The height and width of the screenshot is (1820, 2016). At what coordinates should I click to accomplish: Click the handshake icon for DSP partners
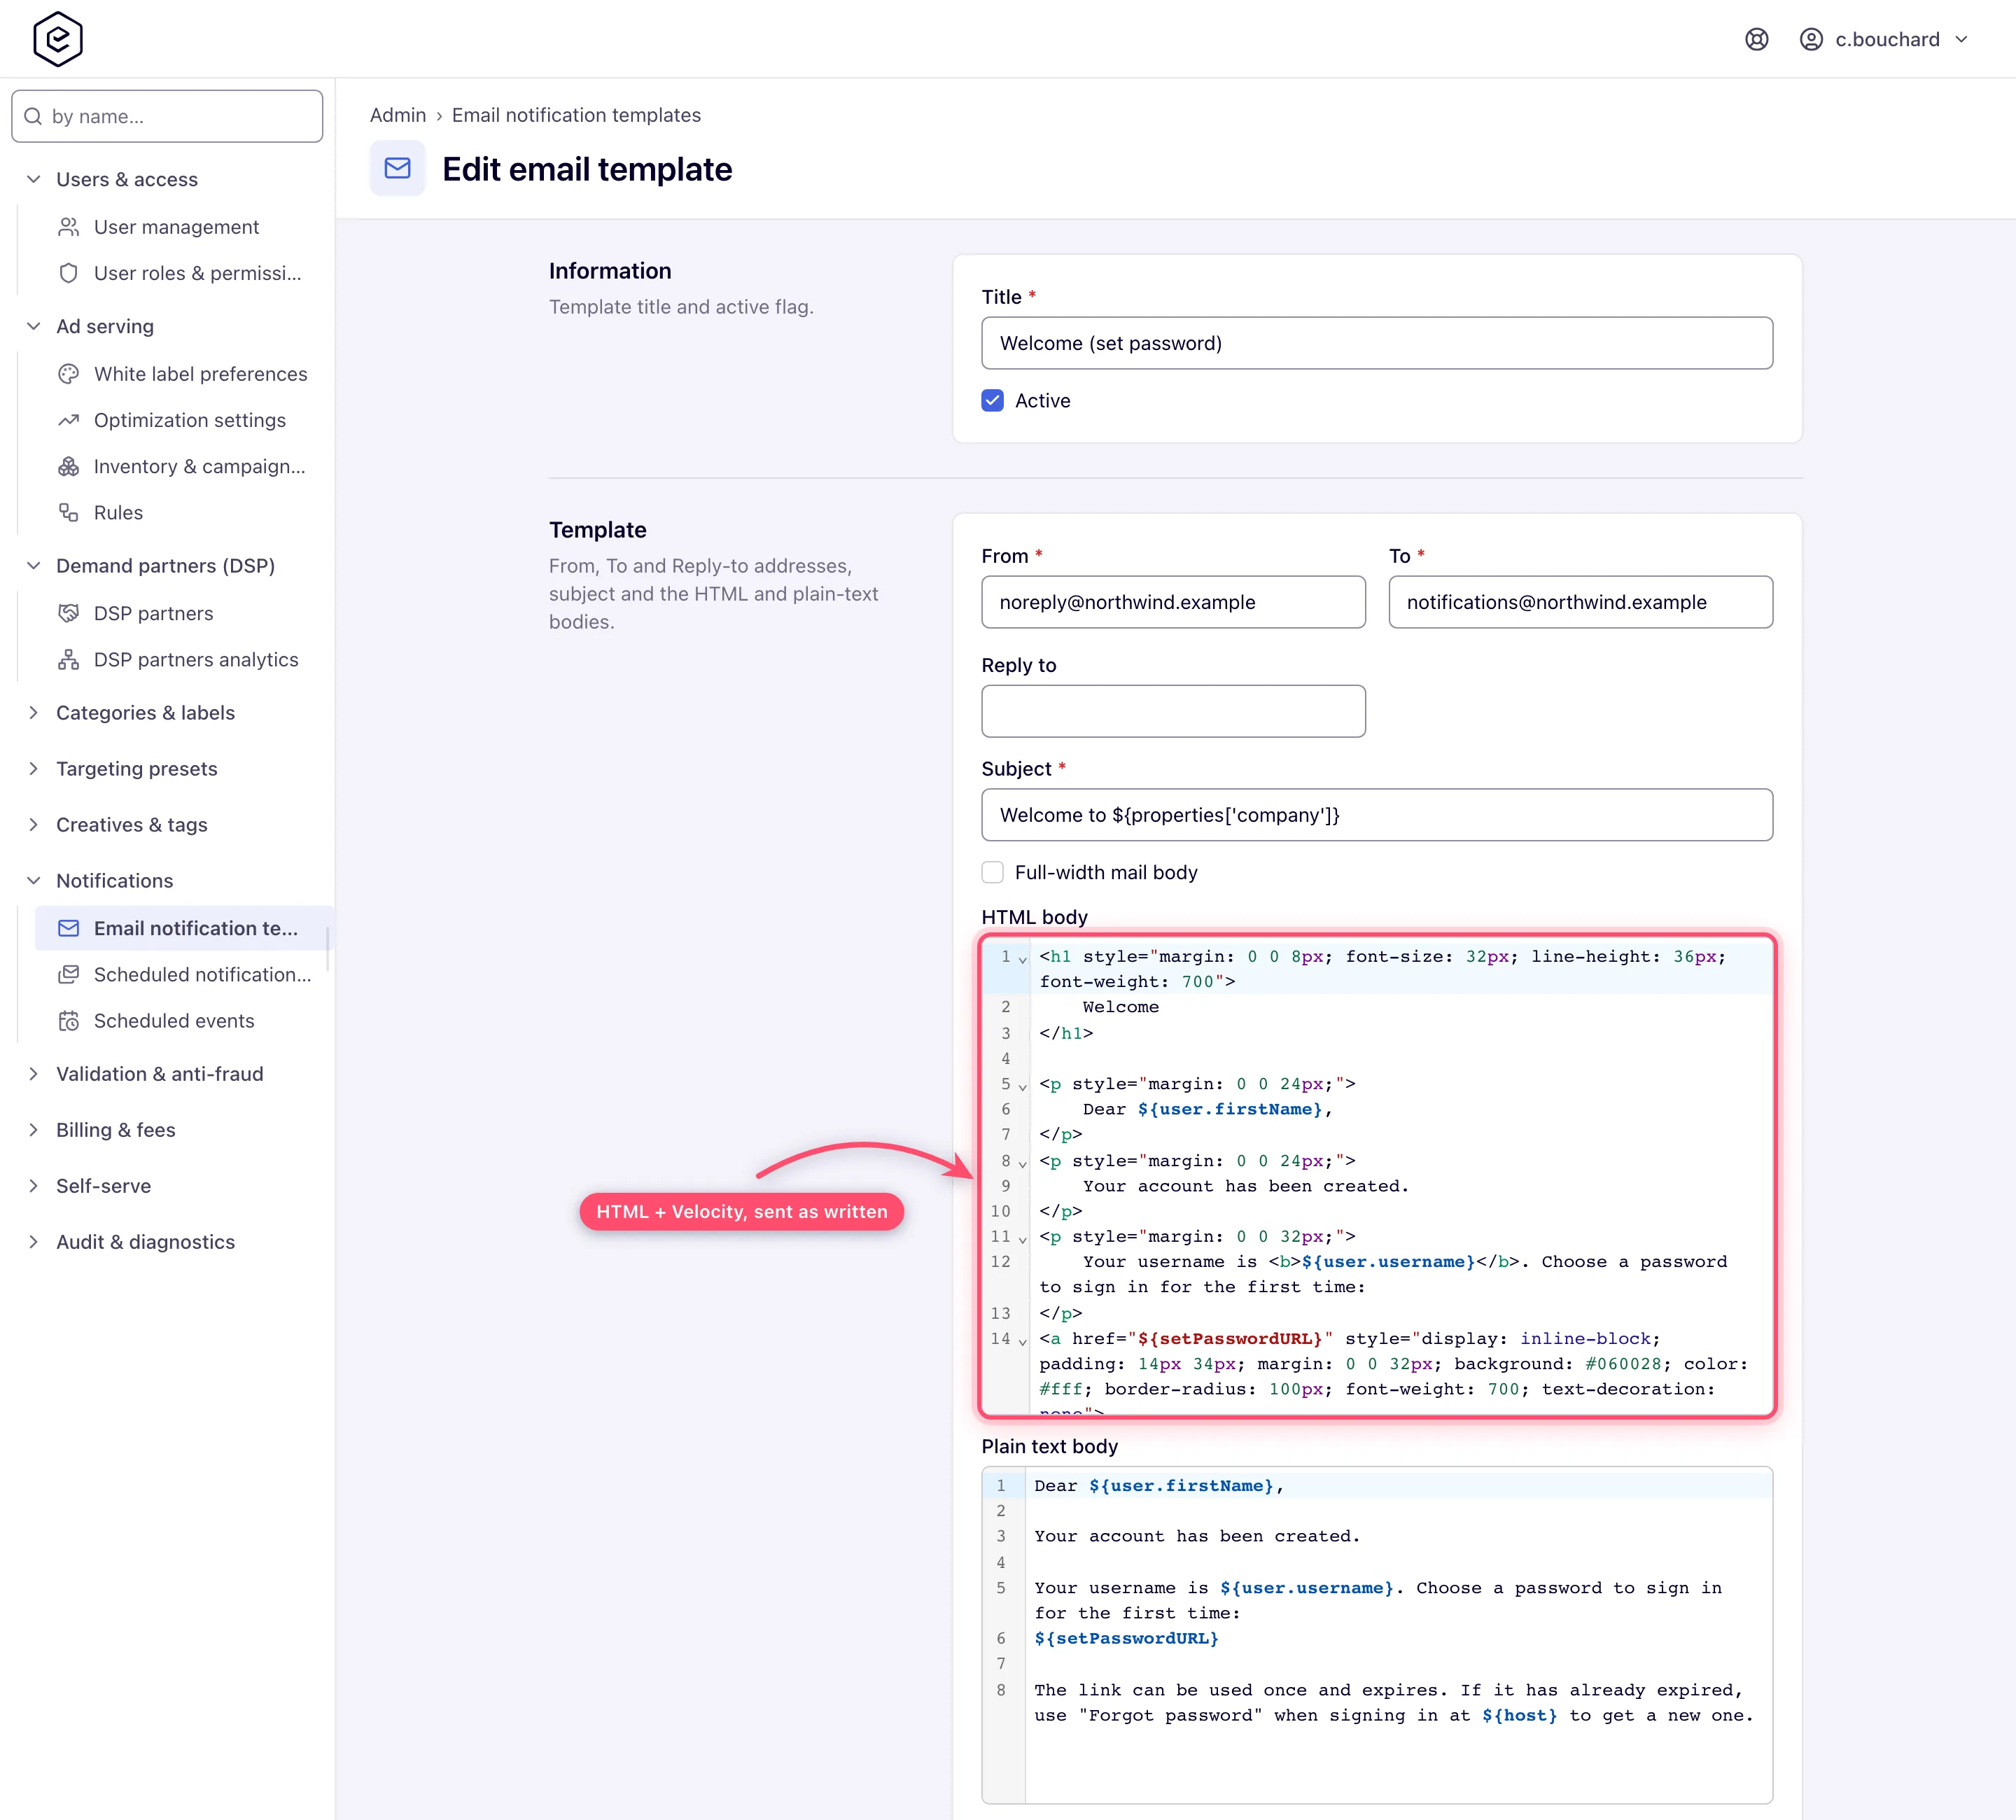[x=68, y=613]
